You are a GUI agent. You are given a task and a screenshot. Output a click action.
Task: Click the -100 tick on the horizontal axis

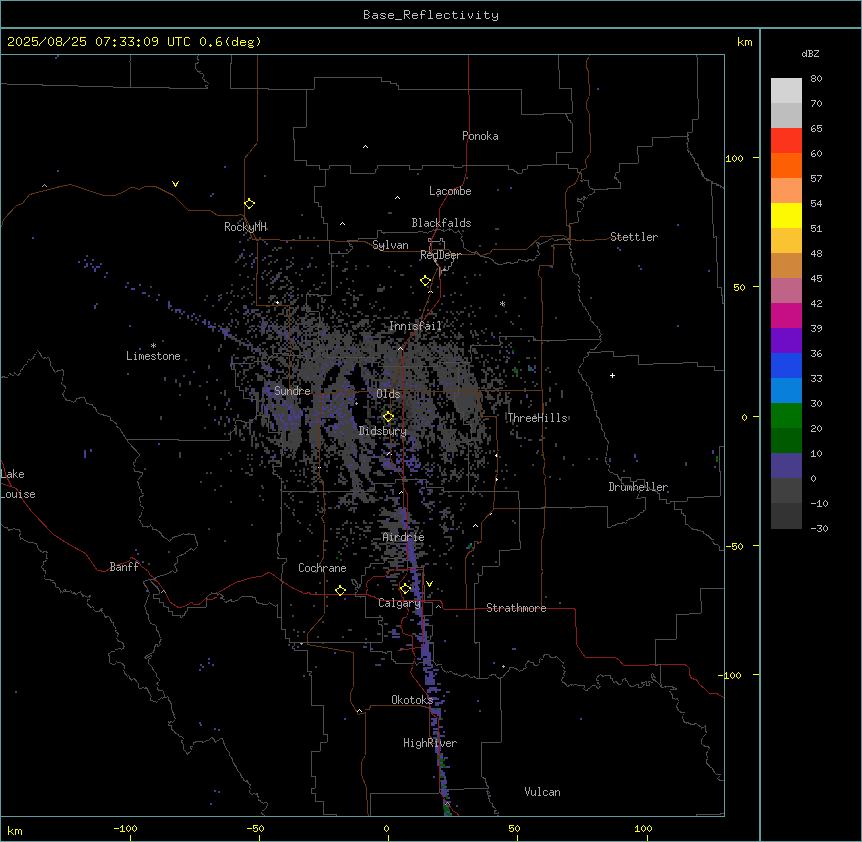pyautogui.click(x=125, y=828)
